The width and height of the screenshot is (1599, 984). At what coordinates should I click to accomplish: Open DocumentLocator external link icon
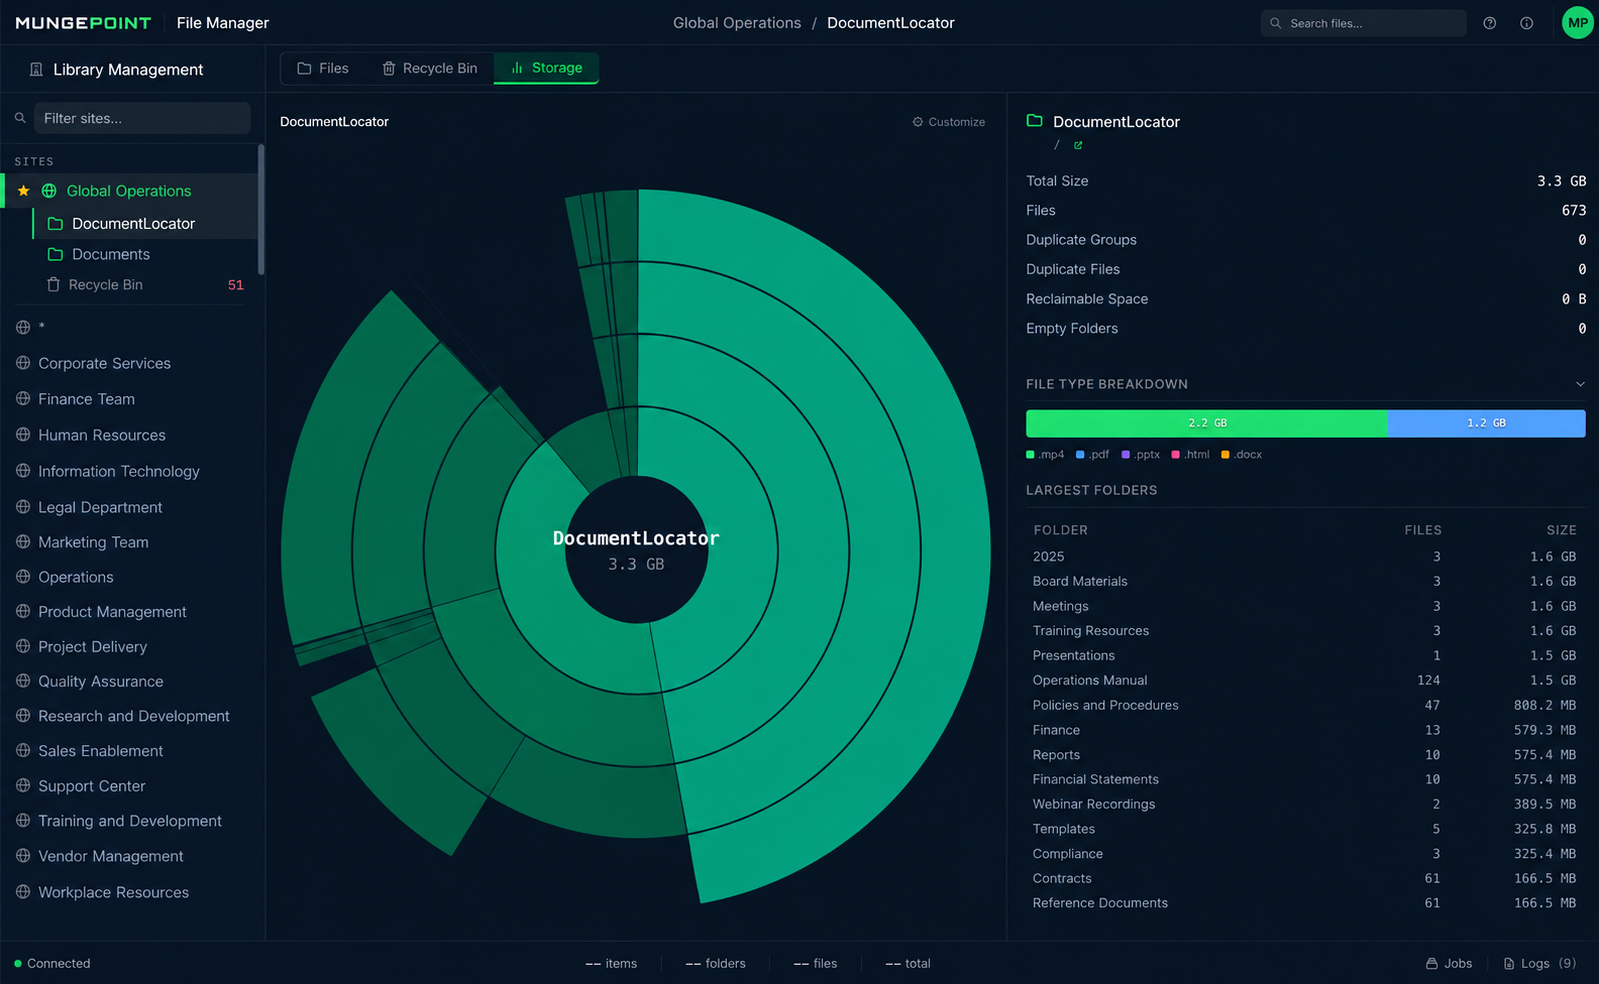tap(1078, 145)
